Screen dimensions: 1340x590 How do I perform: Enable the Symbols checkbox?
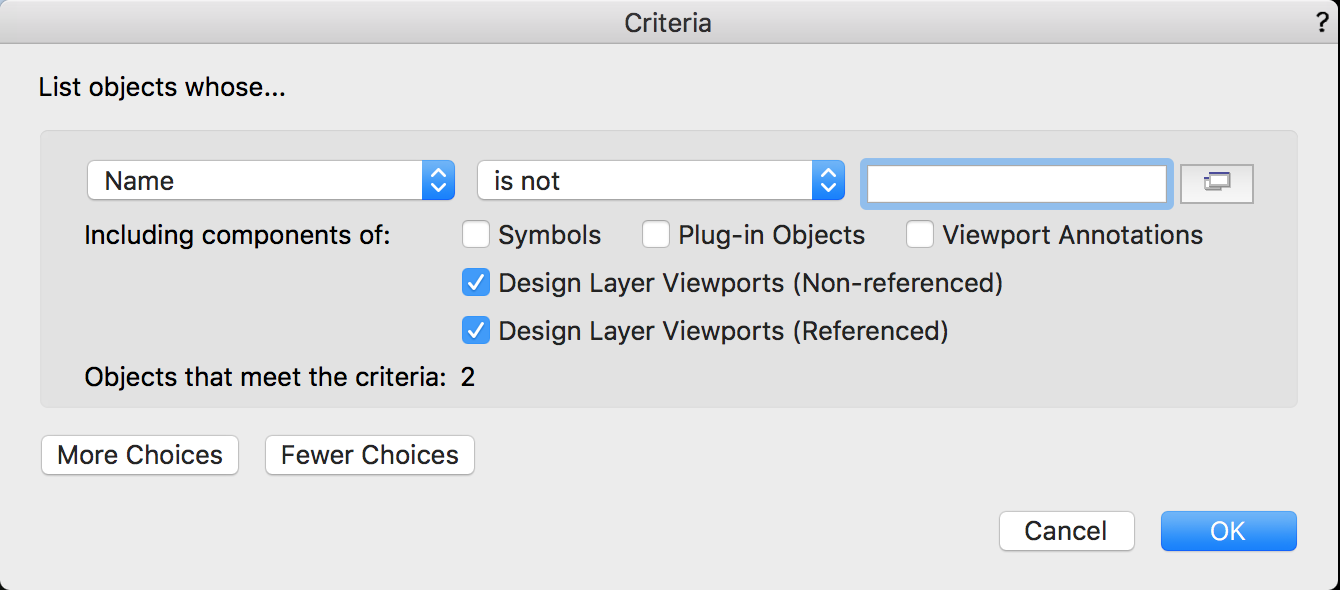pos(476,235)
